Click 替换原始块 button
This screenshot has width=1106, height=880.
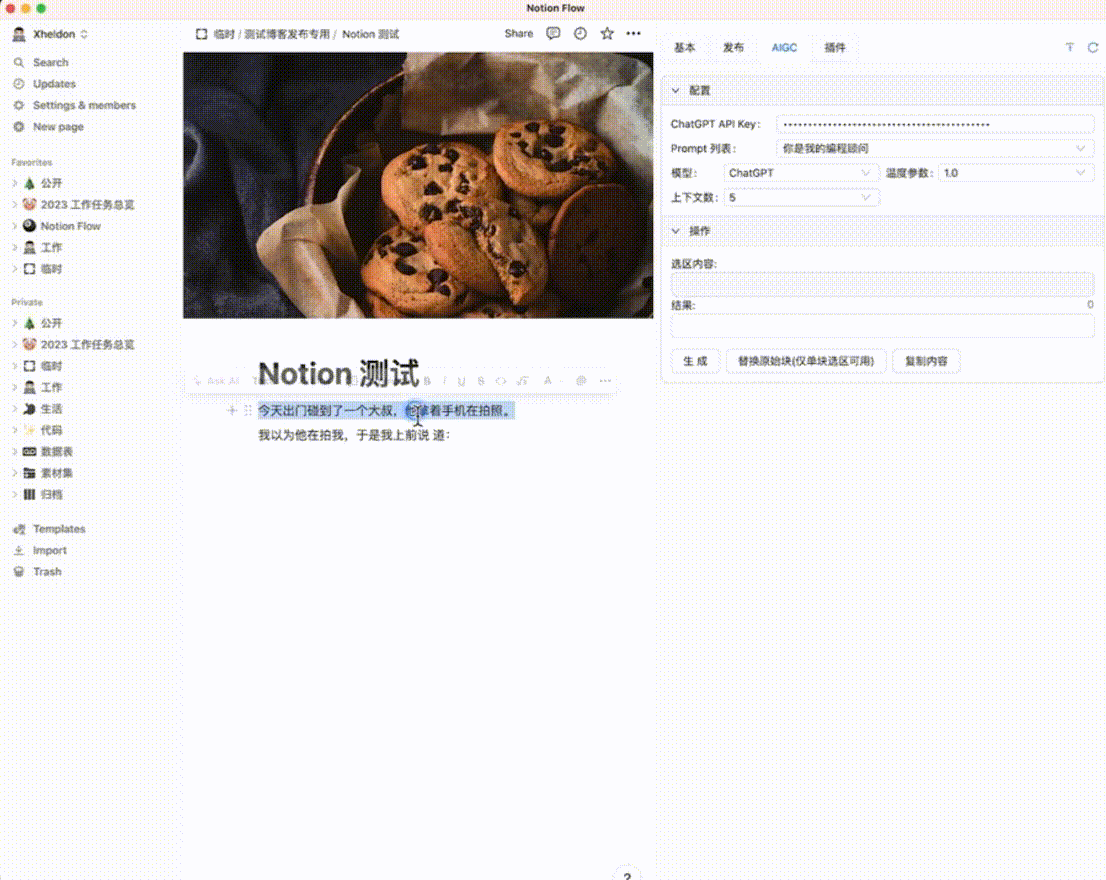pyautogui.click(x=806, y=361)
